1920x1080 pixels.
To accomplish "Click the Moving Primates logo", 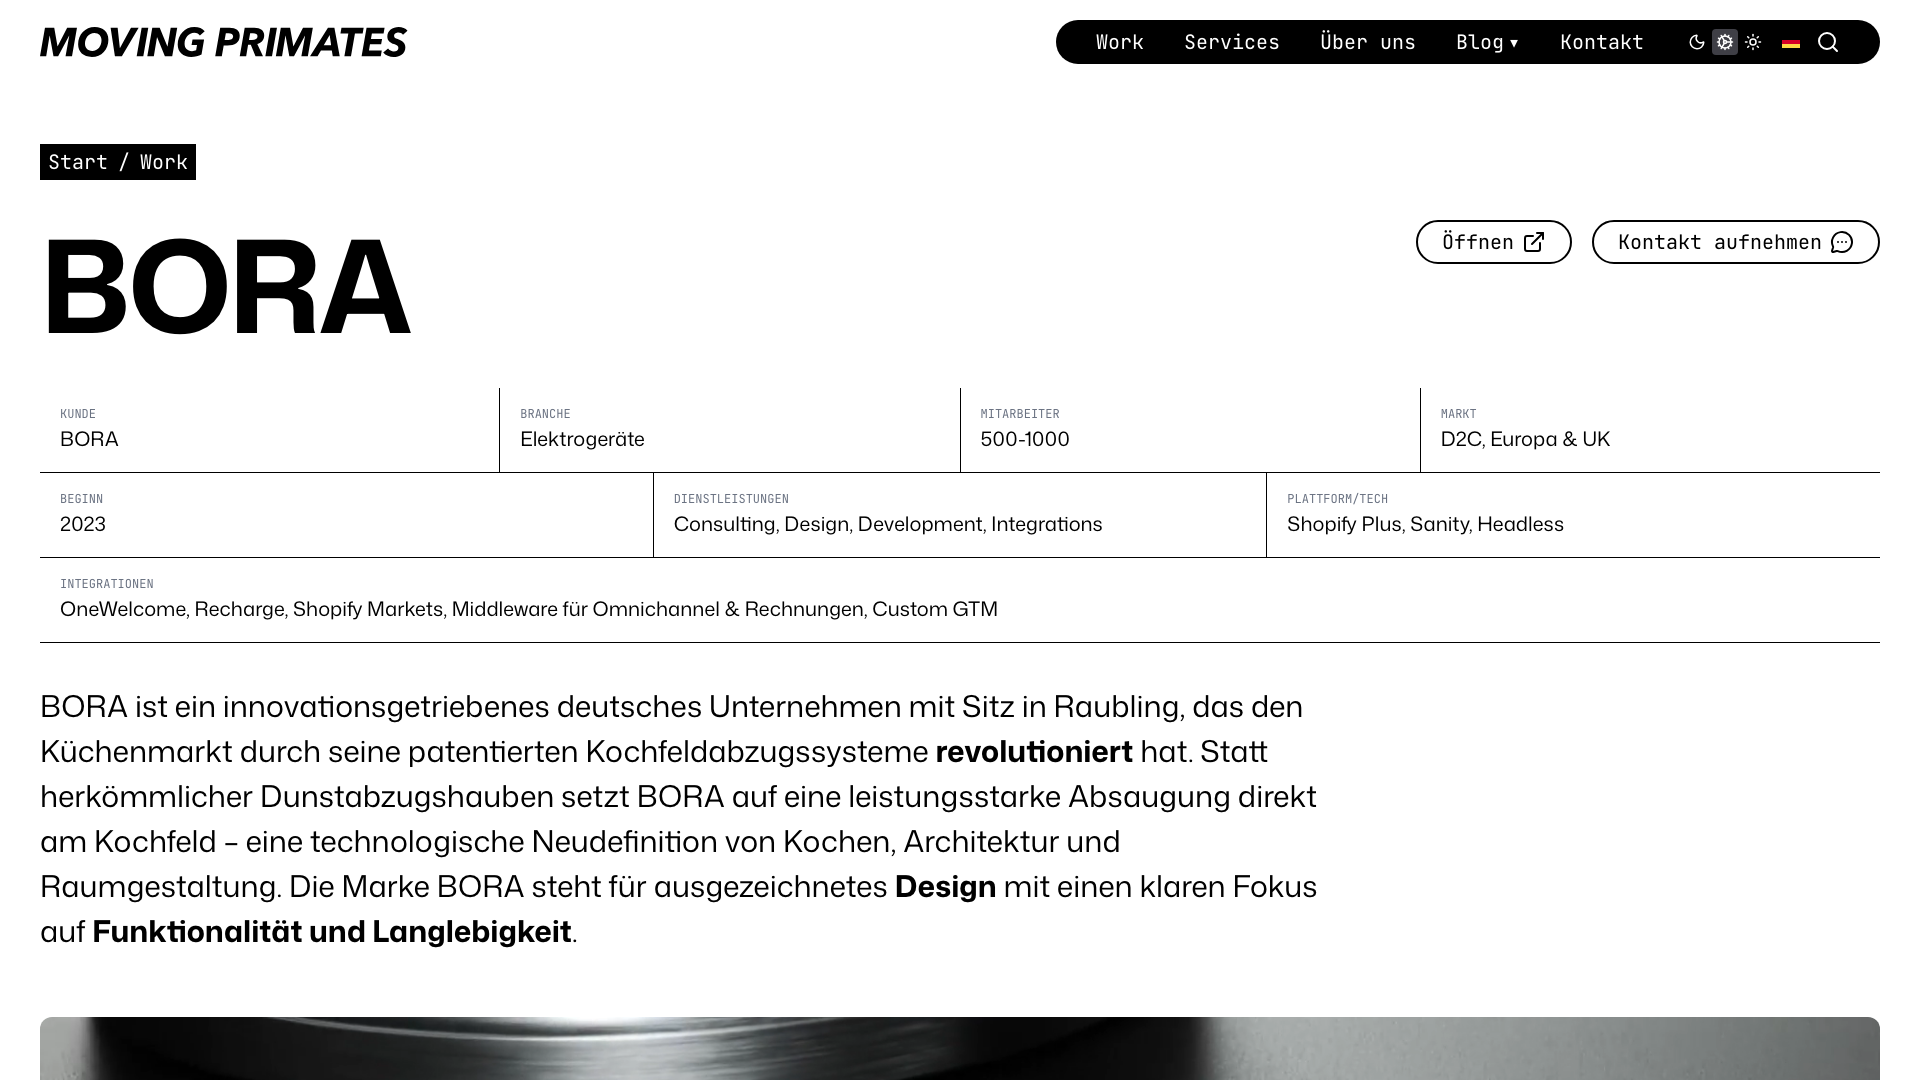I will [223, 42].
